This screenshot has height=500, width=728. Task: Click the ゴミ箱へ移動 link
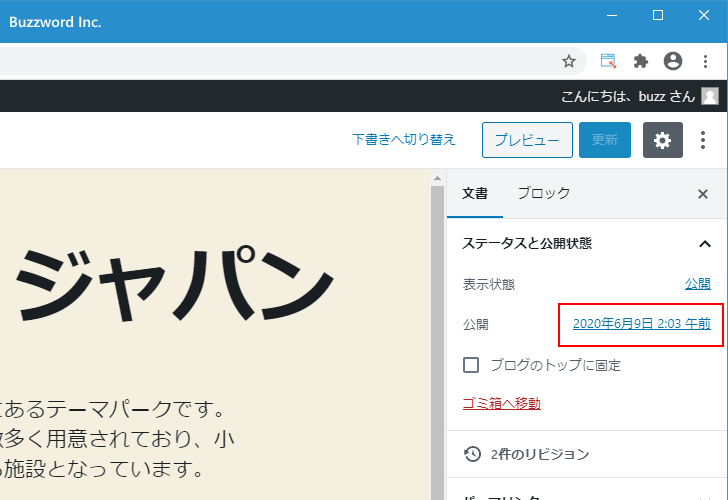(501, 403)
